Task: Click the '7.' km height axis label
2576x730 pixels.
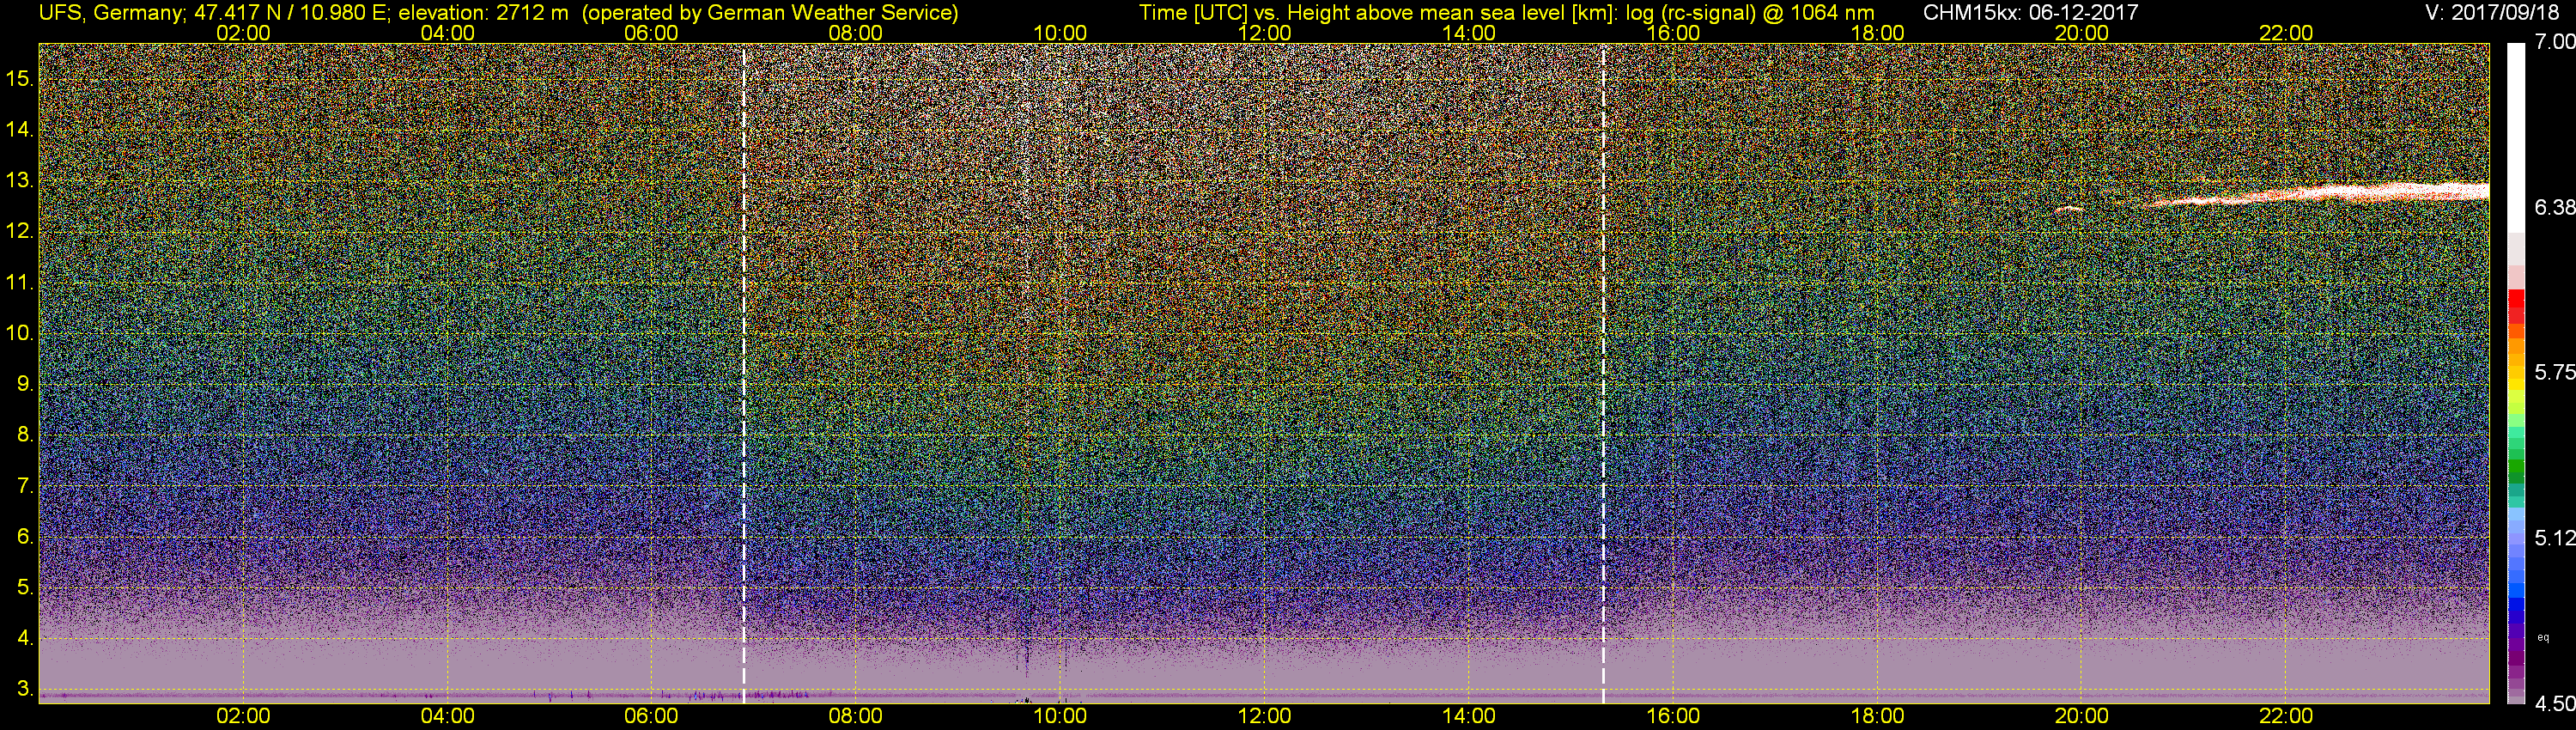Action: (x=25, y=486)
